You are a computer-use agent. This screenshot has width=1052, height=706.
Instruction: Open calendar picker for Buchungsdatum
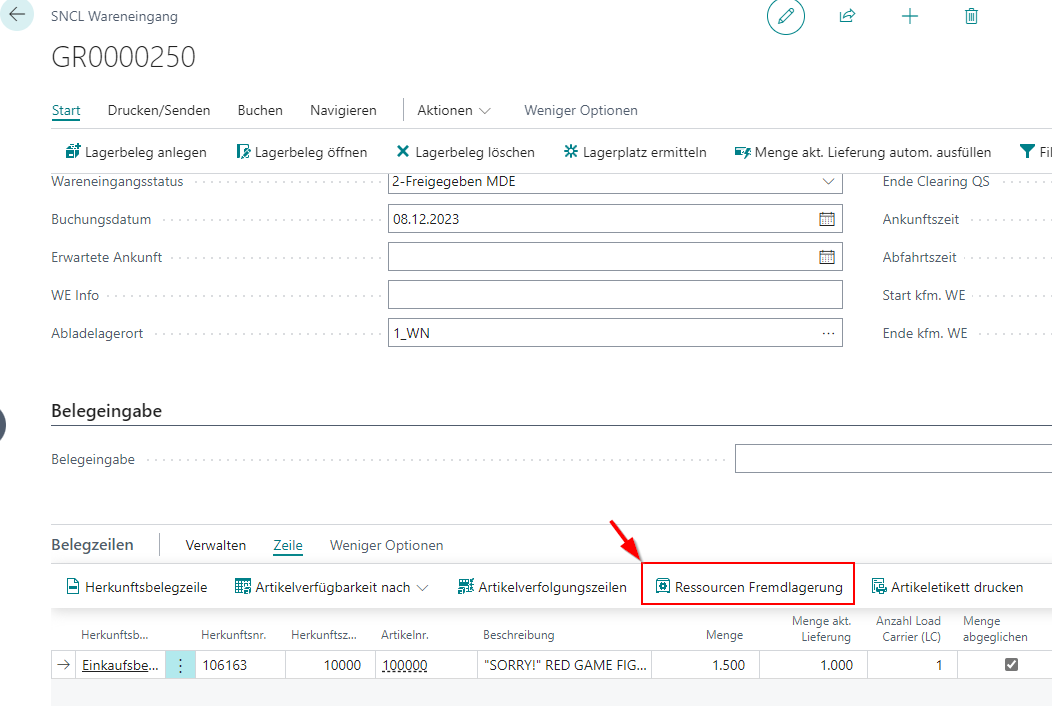[x=827, y=219]
